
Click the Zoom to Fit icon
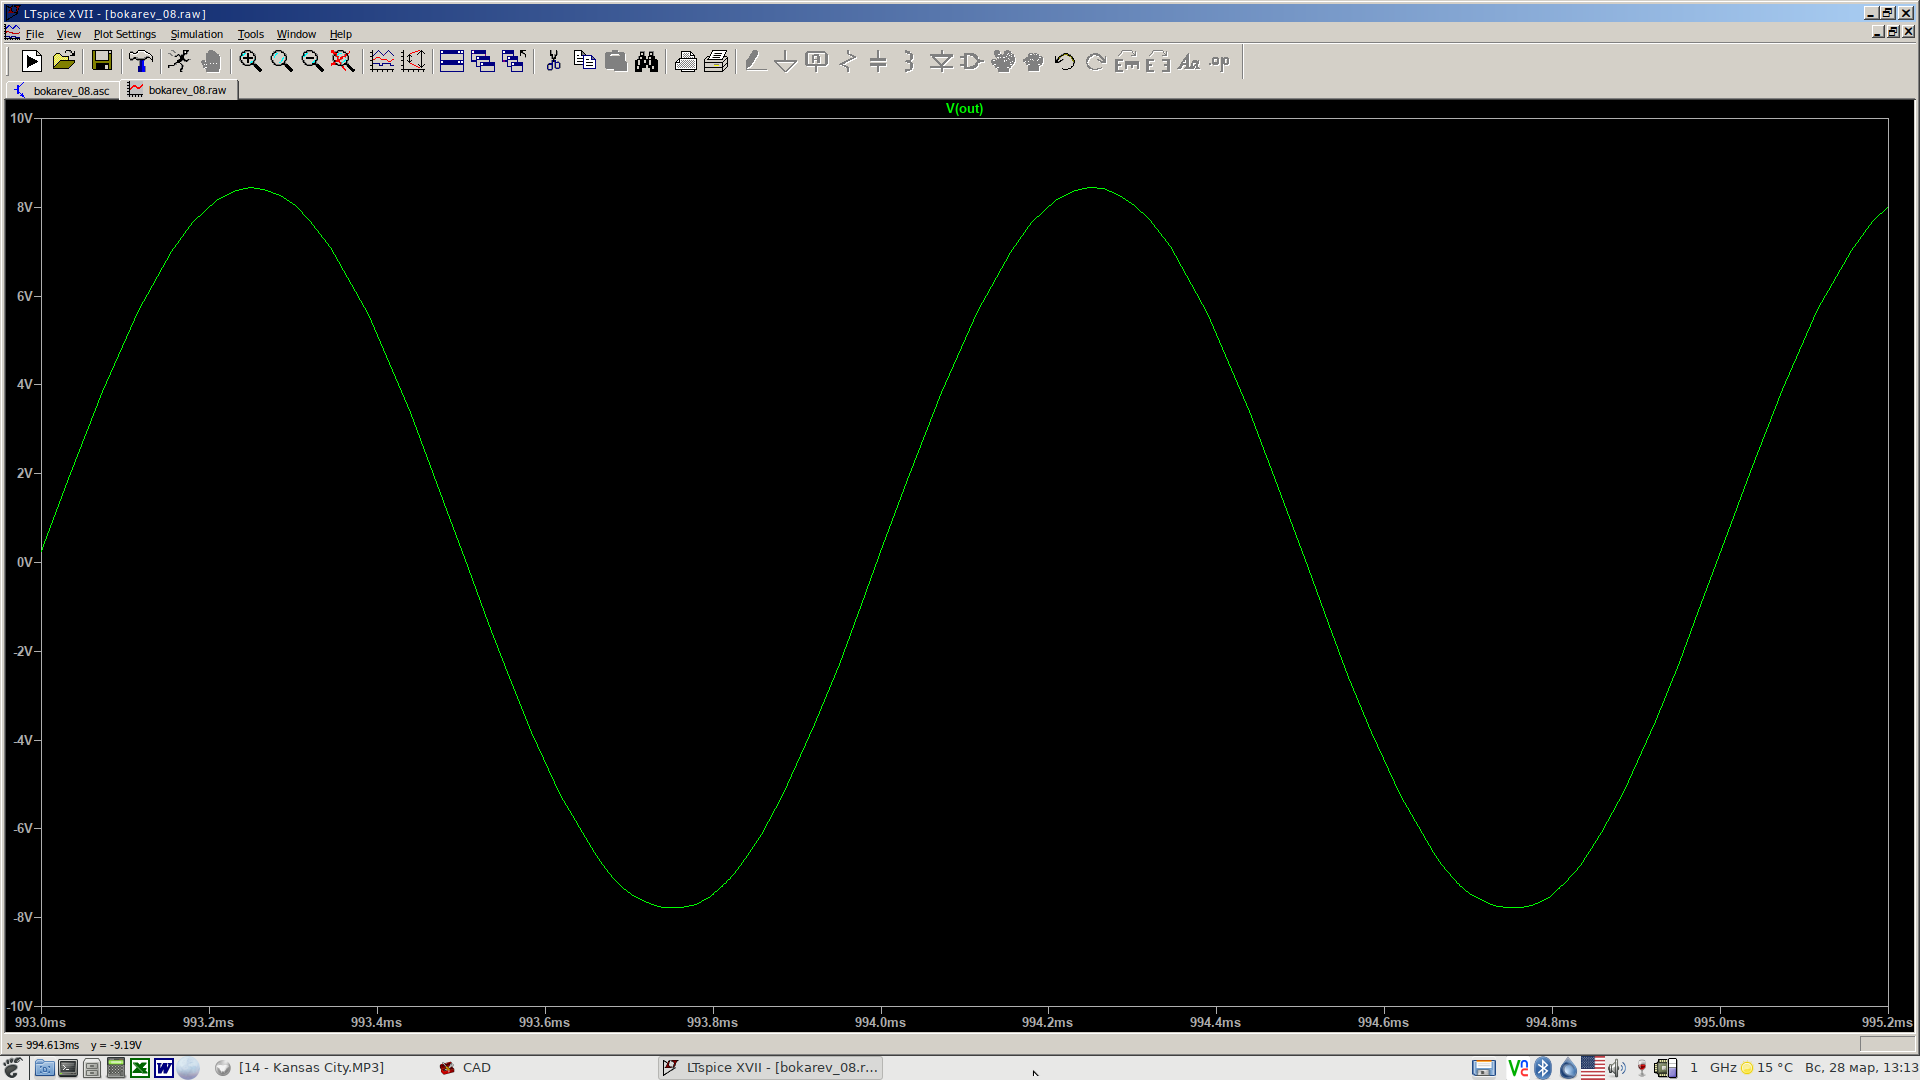[x=343, y=62]
